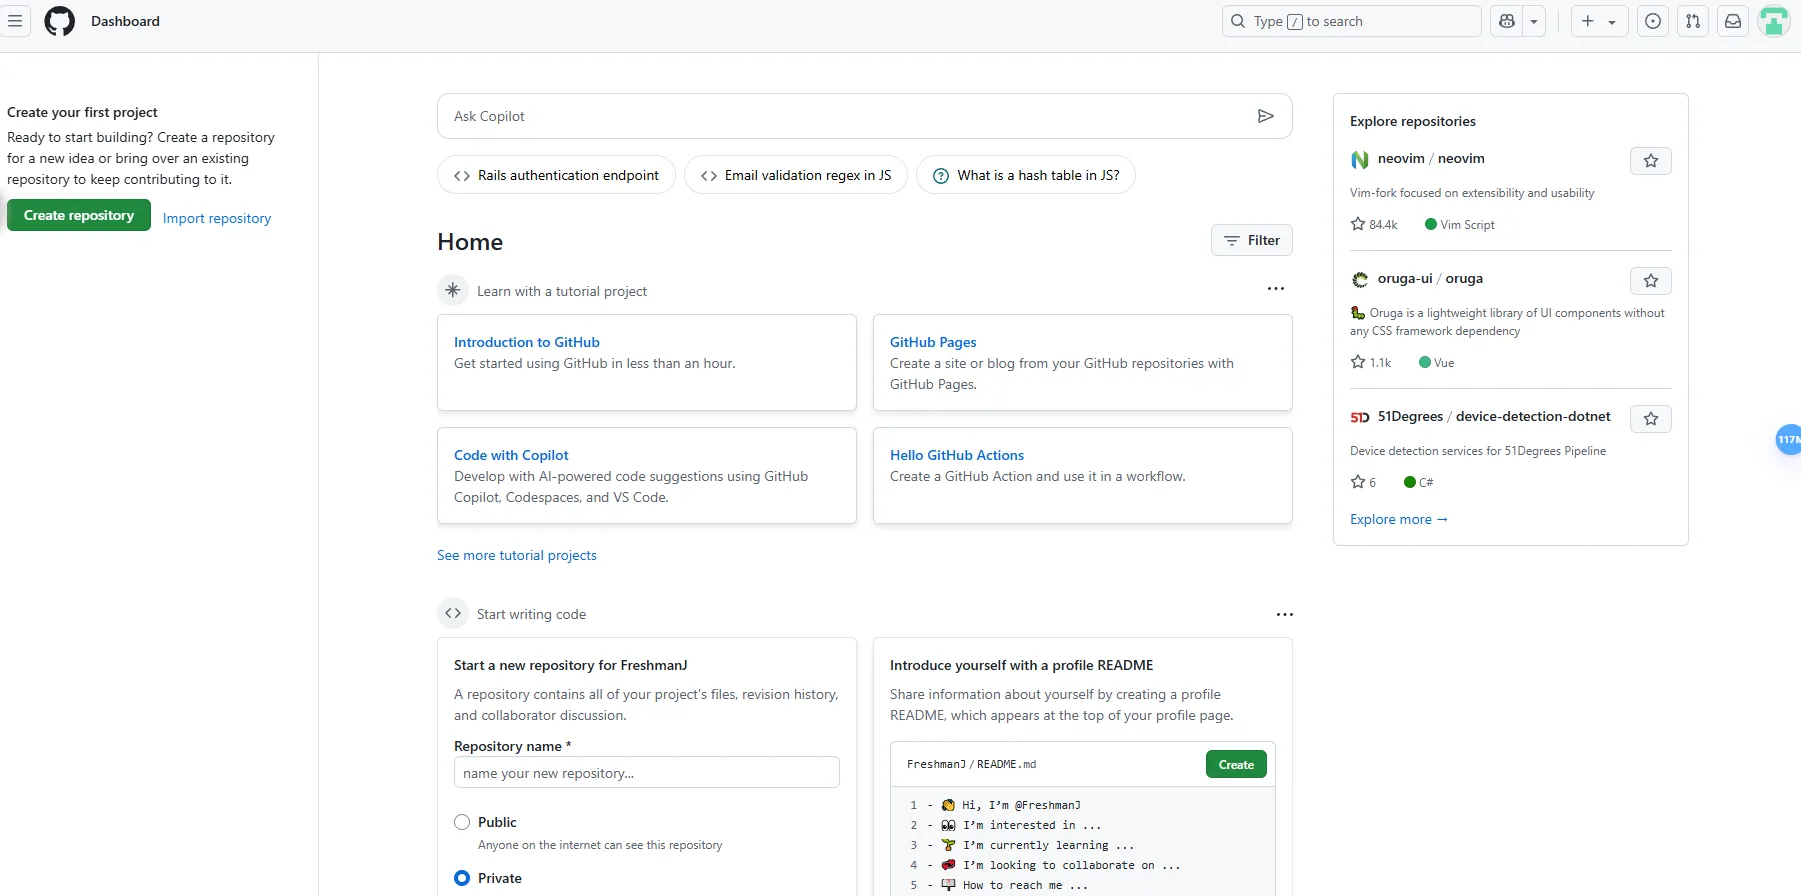Click the Dashboard title in header
1801x896 pixels.
pos(125,21)
